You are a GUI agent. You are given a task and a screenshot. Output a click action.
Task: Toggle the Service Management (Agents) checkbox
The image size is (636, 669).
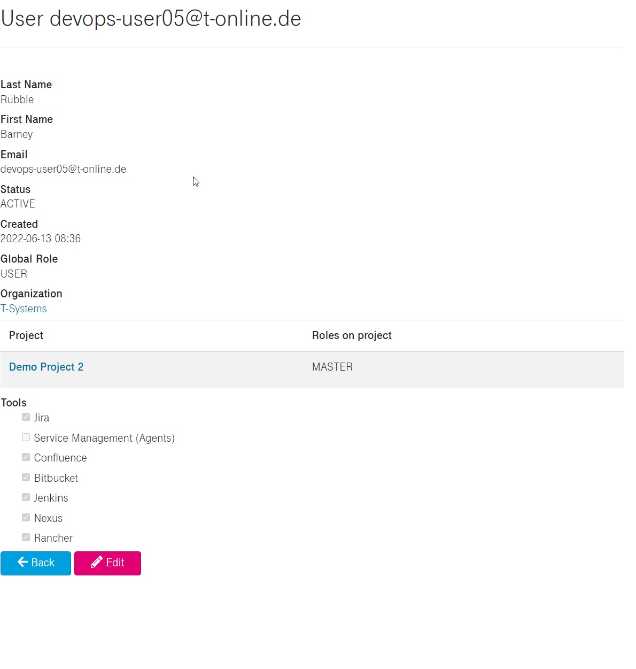click(26, 437)
